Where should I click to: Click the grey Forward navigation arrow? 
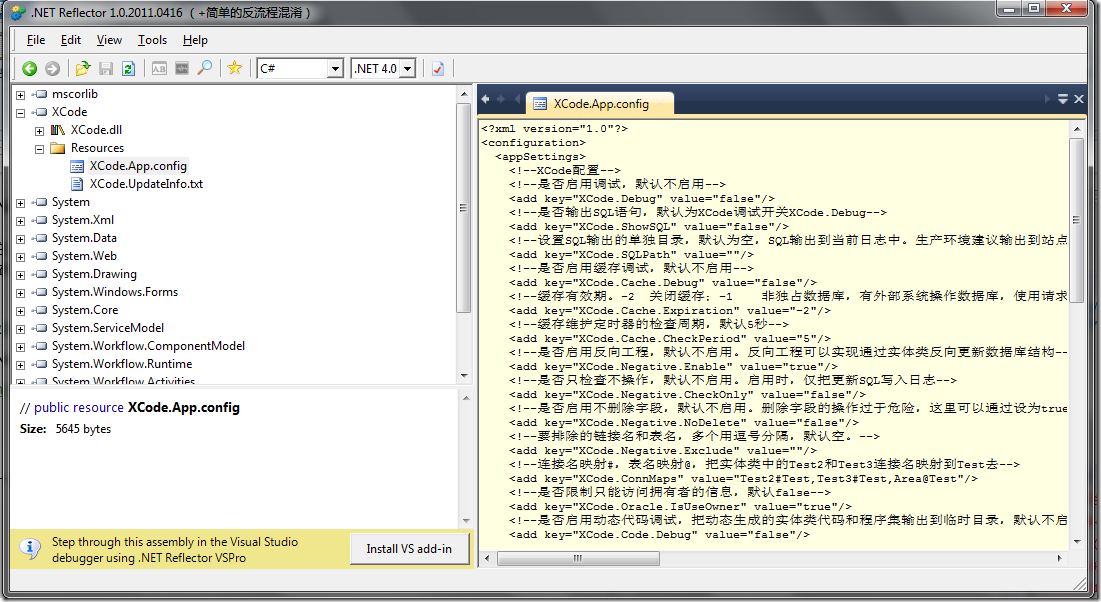(53, 68)
